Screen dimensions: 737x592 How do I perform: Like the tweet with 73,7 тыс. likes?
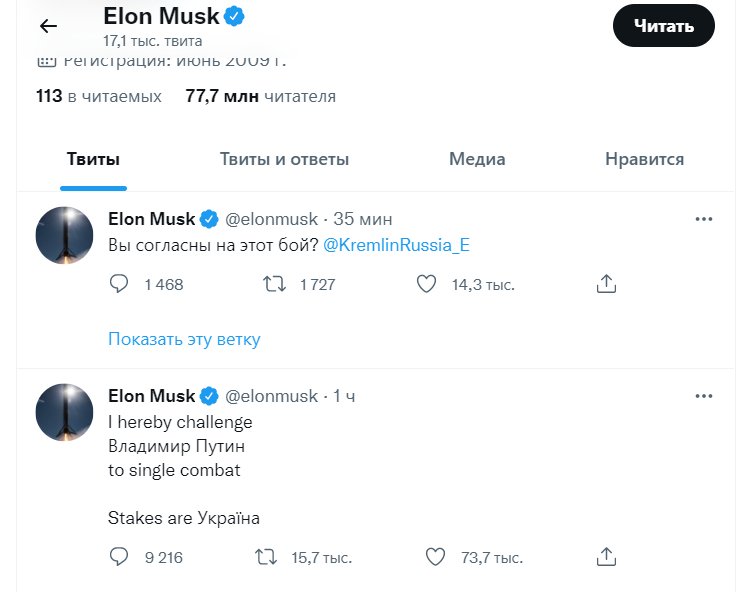click(x=435, y=556)
